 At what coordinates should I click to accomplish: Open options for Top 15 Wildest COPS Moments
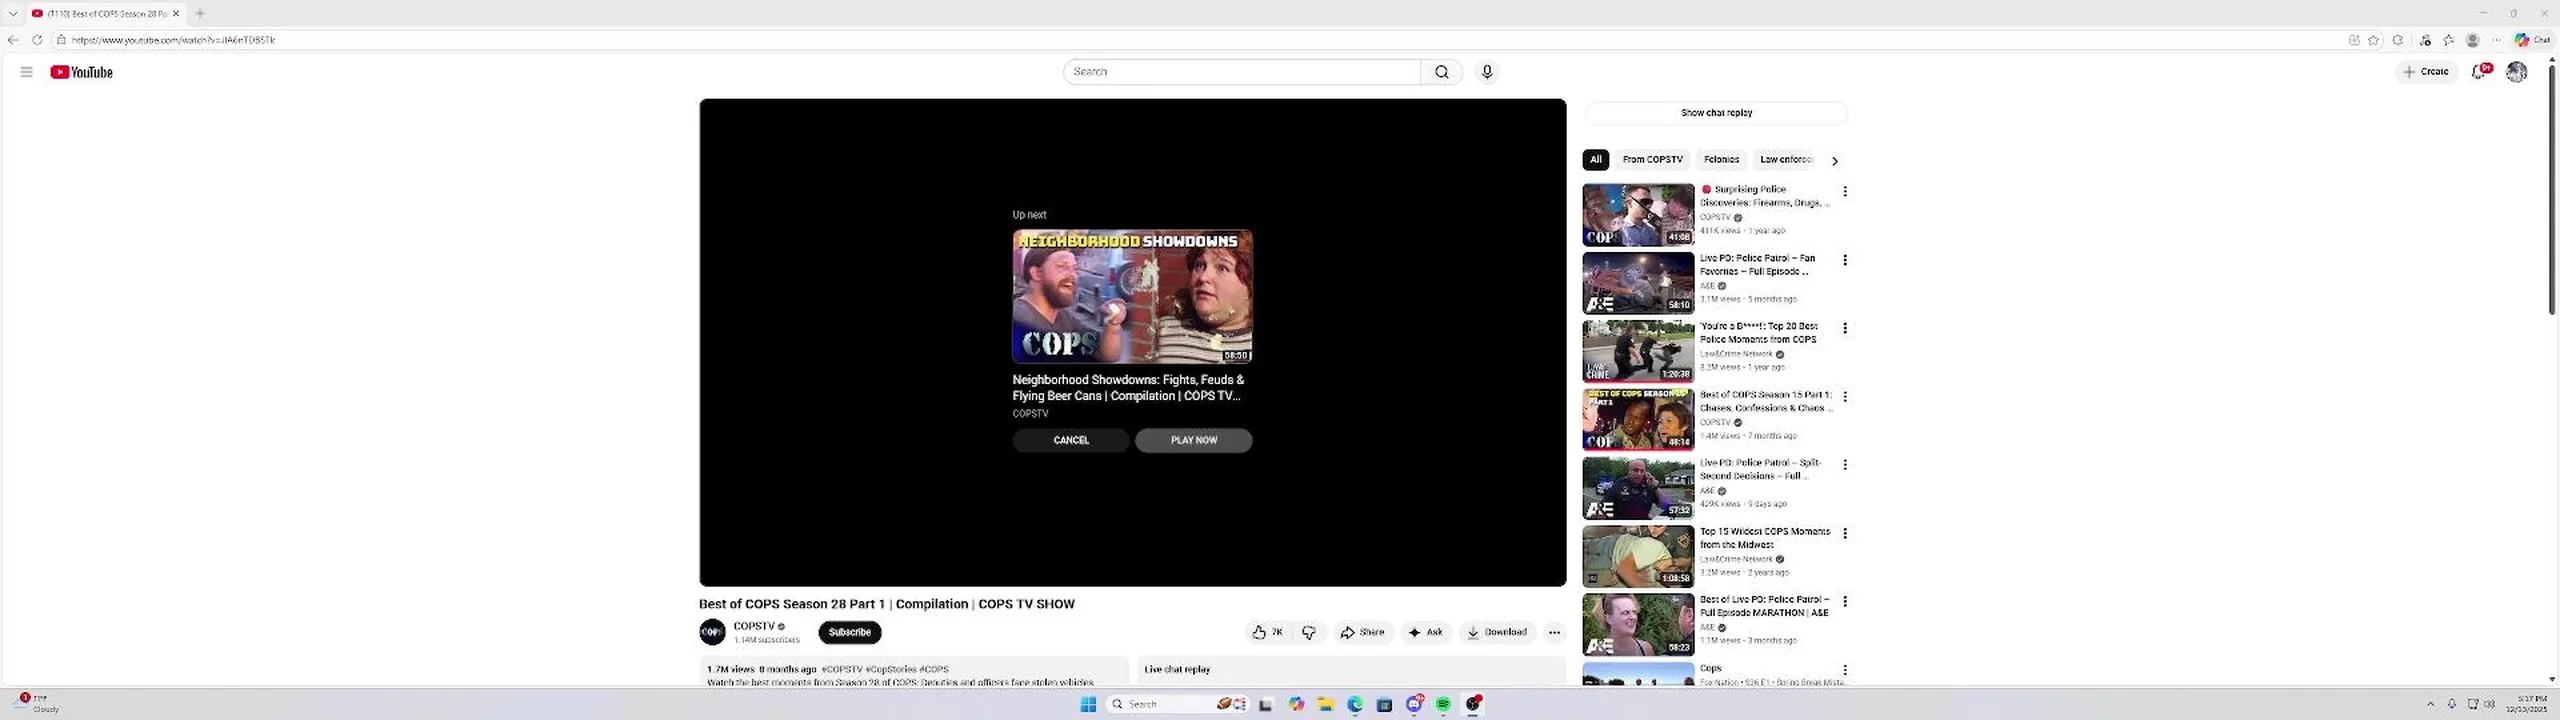pyautogui.click(x=1845, y=534)
